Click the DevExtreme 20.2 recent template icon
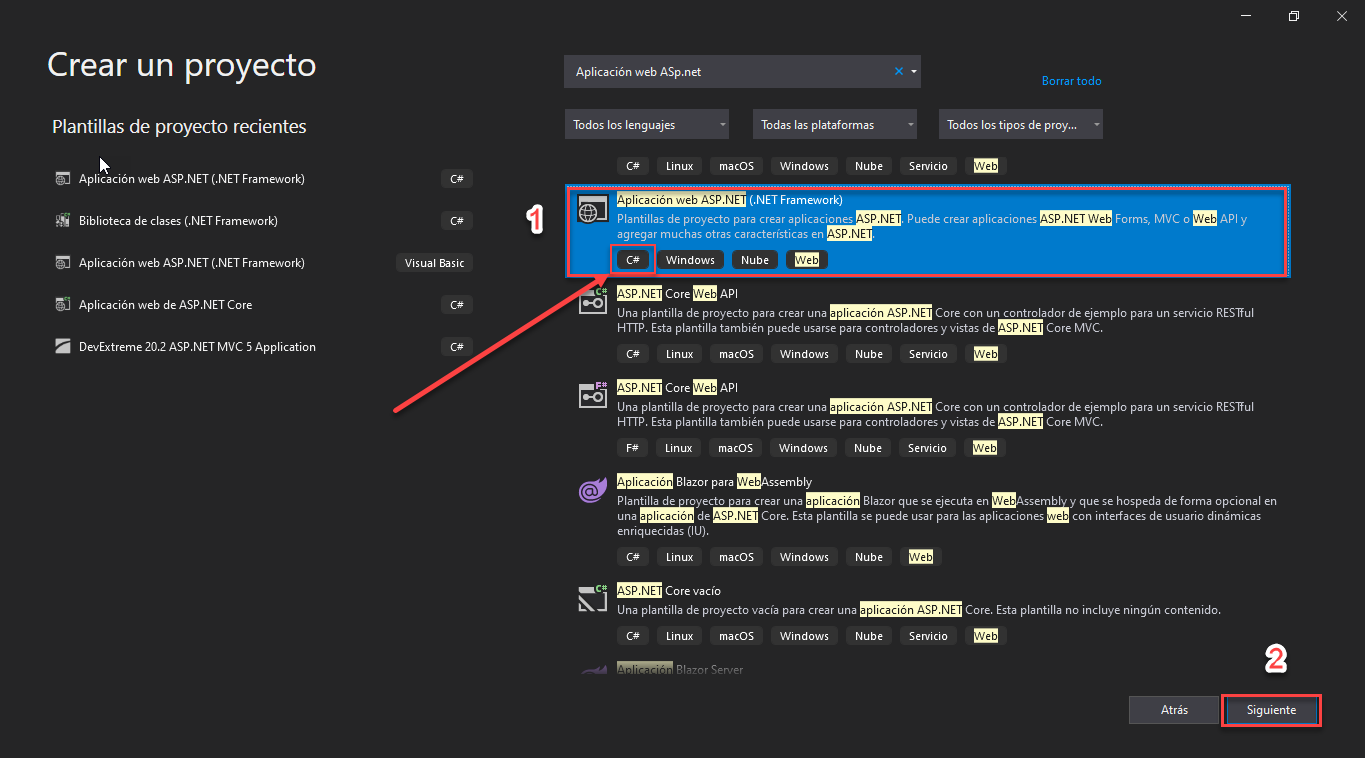This screenshot has width=1365, height=758. point(62,347)
